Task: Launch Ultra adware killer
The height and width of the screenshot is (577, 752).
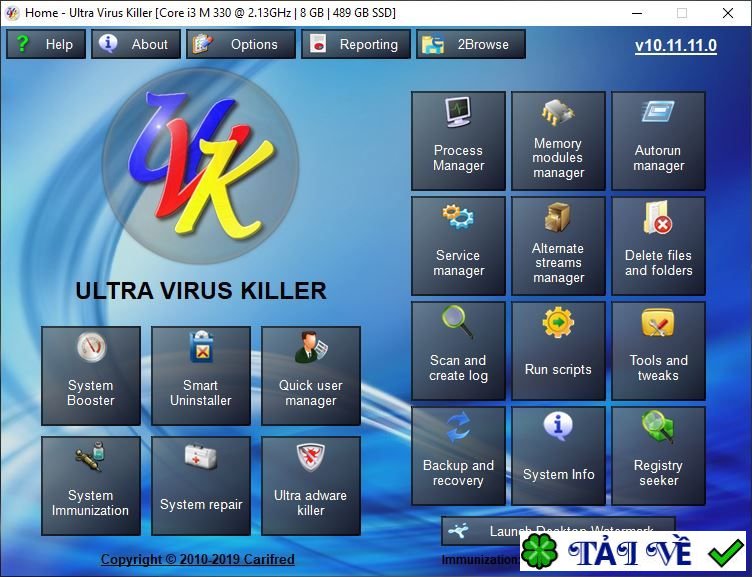Action: pyautogui.click(x=311, y=486)
